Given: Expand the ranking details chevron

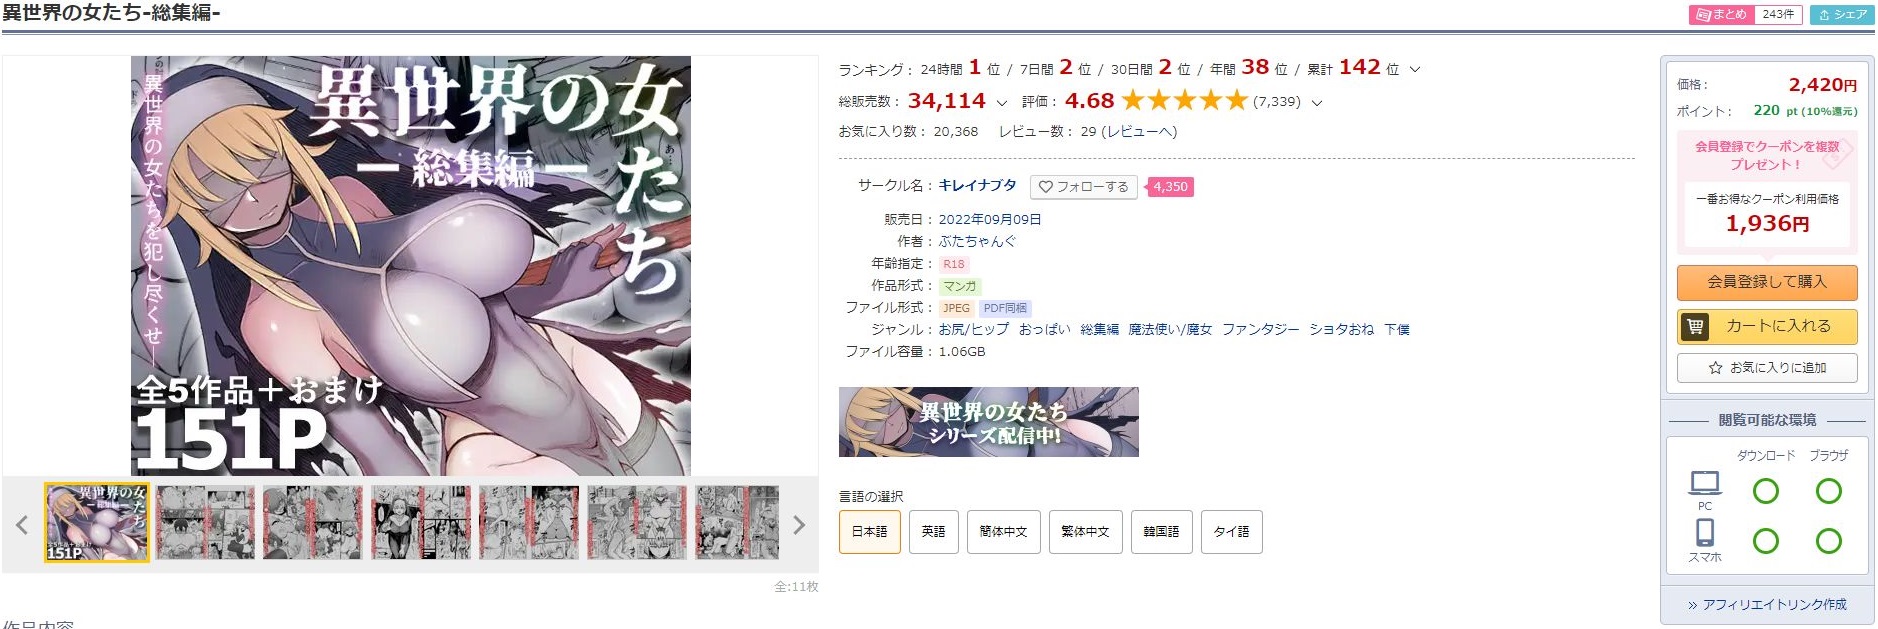Looking at the screenshot, I should tap(1415, 70).
